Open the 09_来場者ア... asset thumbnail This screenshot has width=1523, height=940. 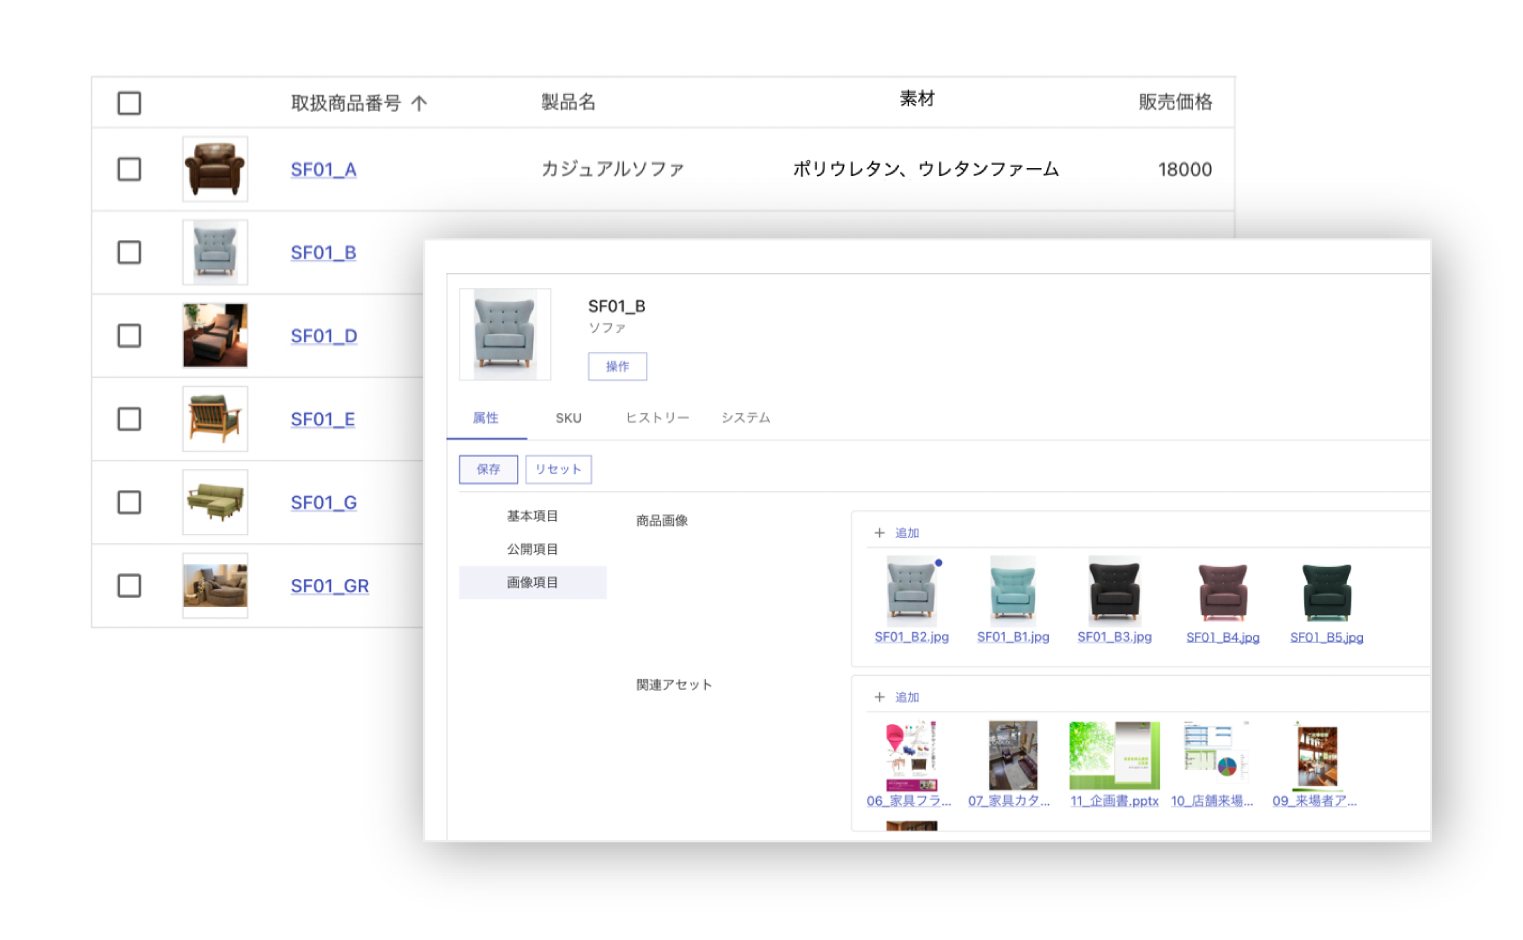tap(1317, 756)
